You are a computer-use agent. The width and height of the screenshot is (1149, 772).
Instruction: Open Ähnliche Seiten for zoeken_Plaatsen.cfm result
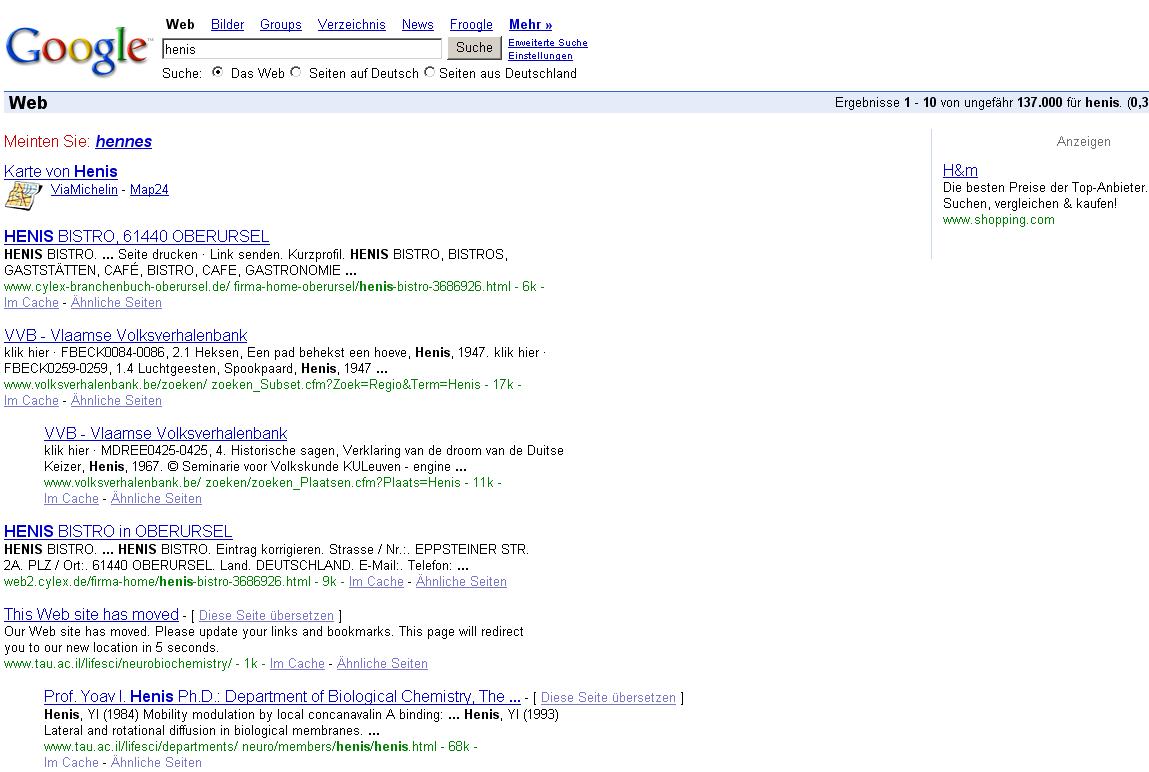[x=156, y=499]
